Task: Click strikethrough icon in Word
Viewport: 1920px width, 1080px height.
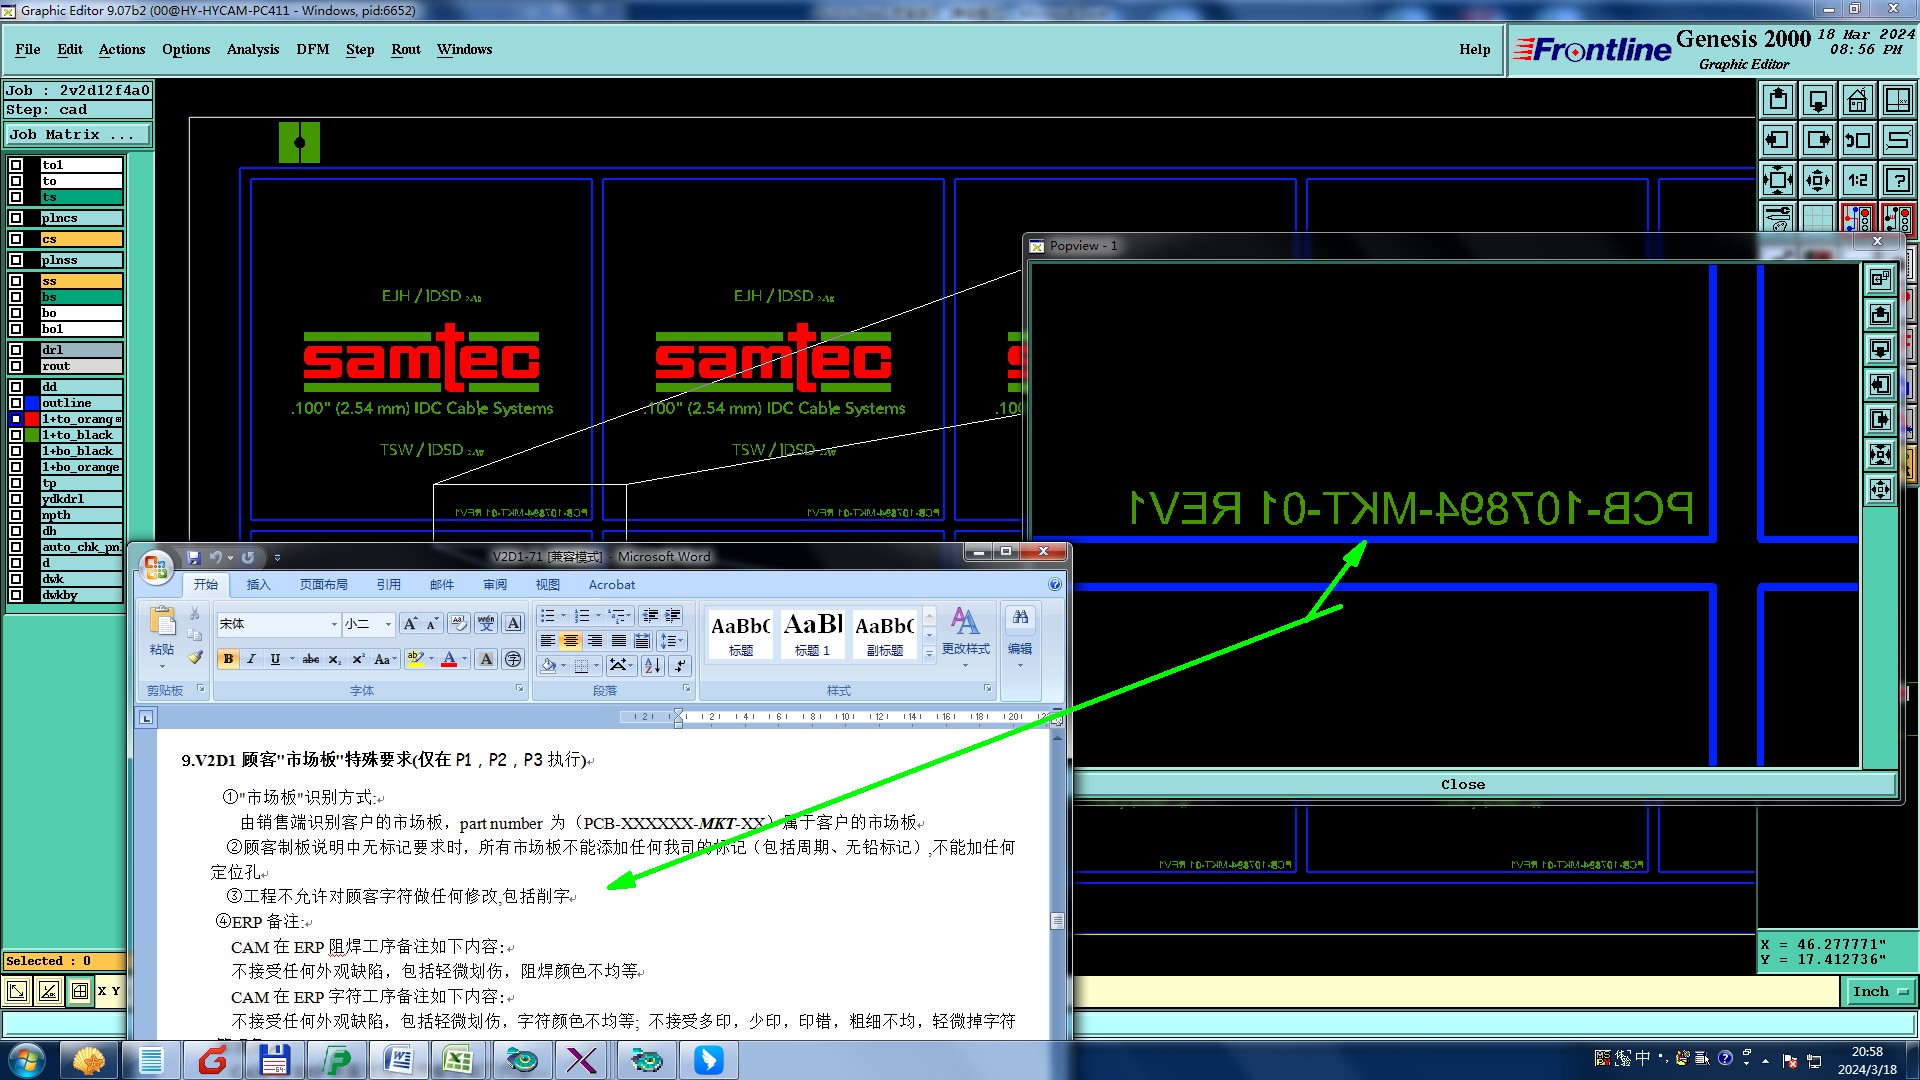Action: [311, 659]
